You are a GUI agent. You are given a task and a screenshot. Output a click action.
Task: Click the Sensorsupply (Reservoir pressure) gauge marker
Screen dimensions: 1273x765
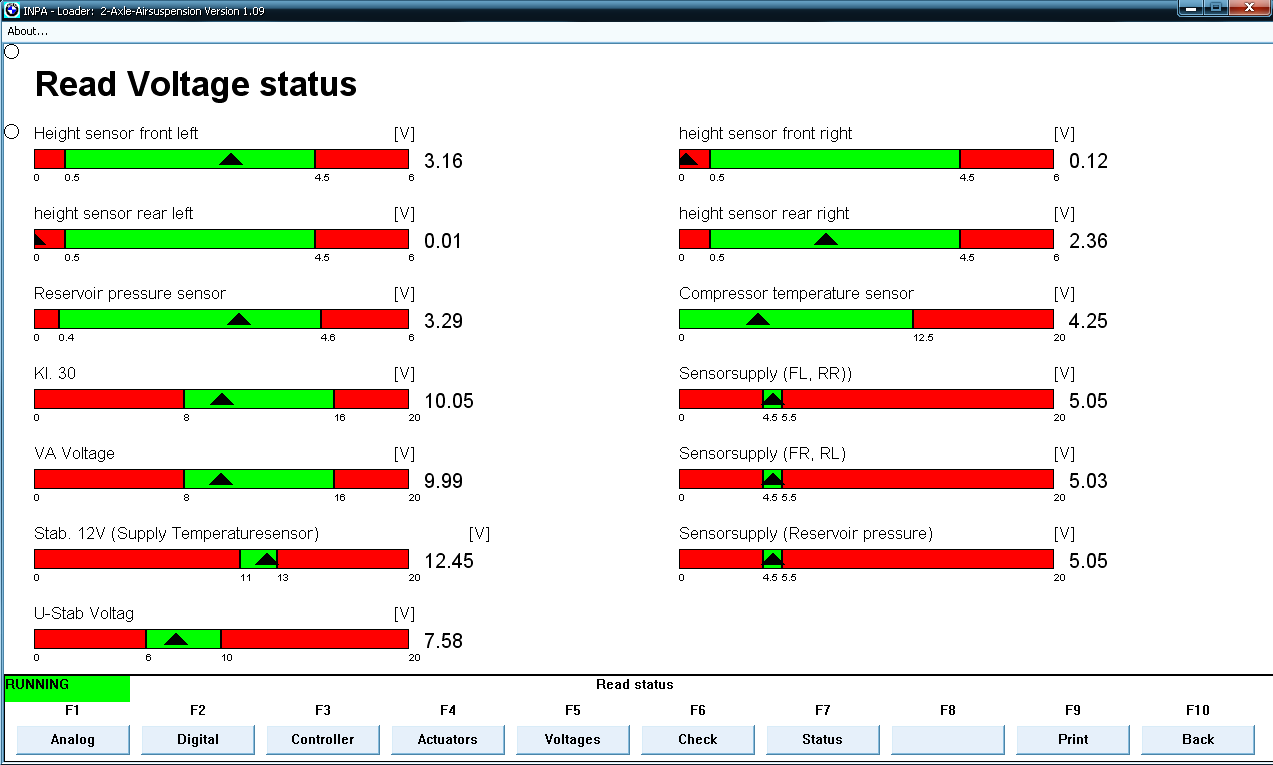point(773,559)
